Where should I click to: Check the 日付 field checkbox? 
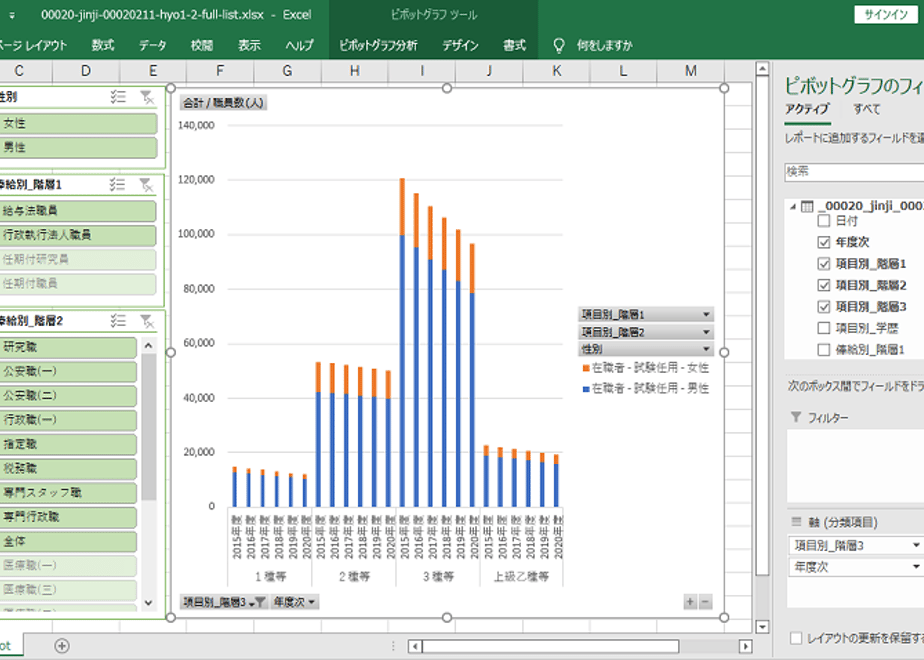pyautogui.click(x=824, y=221)
